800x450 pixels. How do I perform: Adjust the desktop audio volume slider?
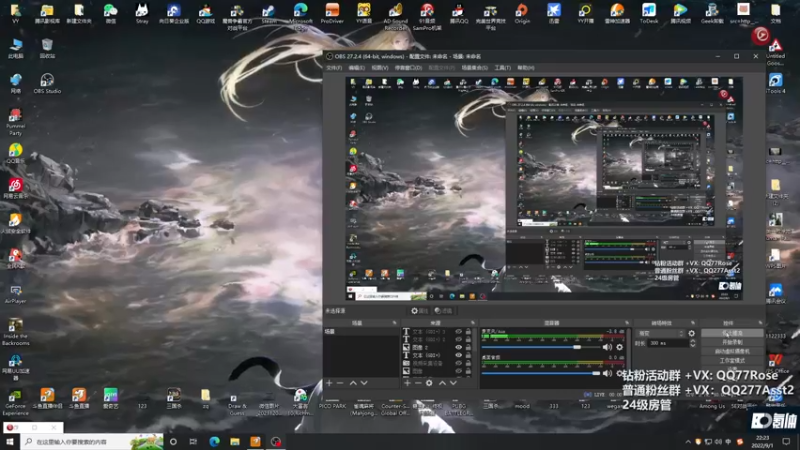(x=540, y=373)
